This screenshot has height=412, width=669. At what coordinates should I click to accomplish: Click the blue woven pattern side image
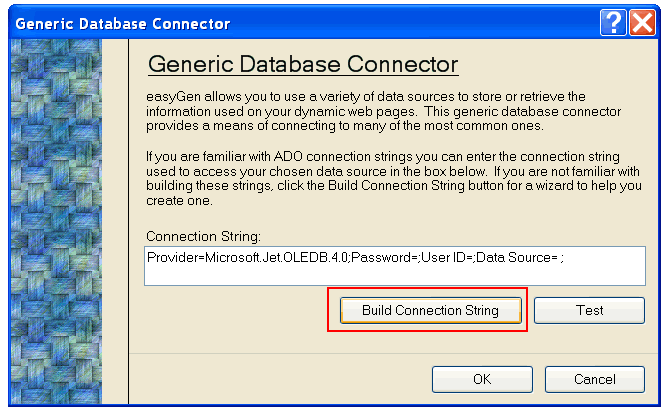pos(56,221)
